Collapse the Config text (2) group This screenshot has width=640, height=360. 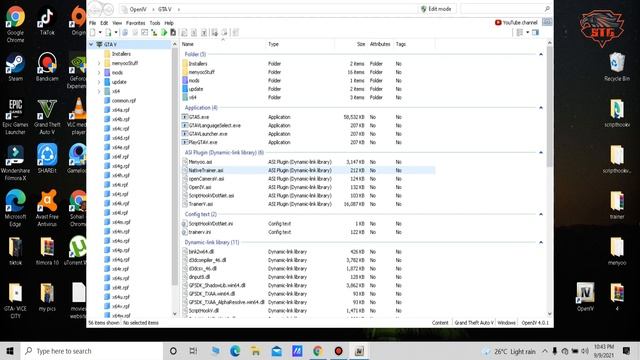click(x=541, y=214)
